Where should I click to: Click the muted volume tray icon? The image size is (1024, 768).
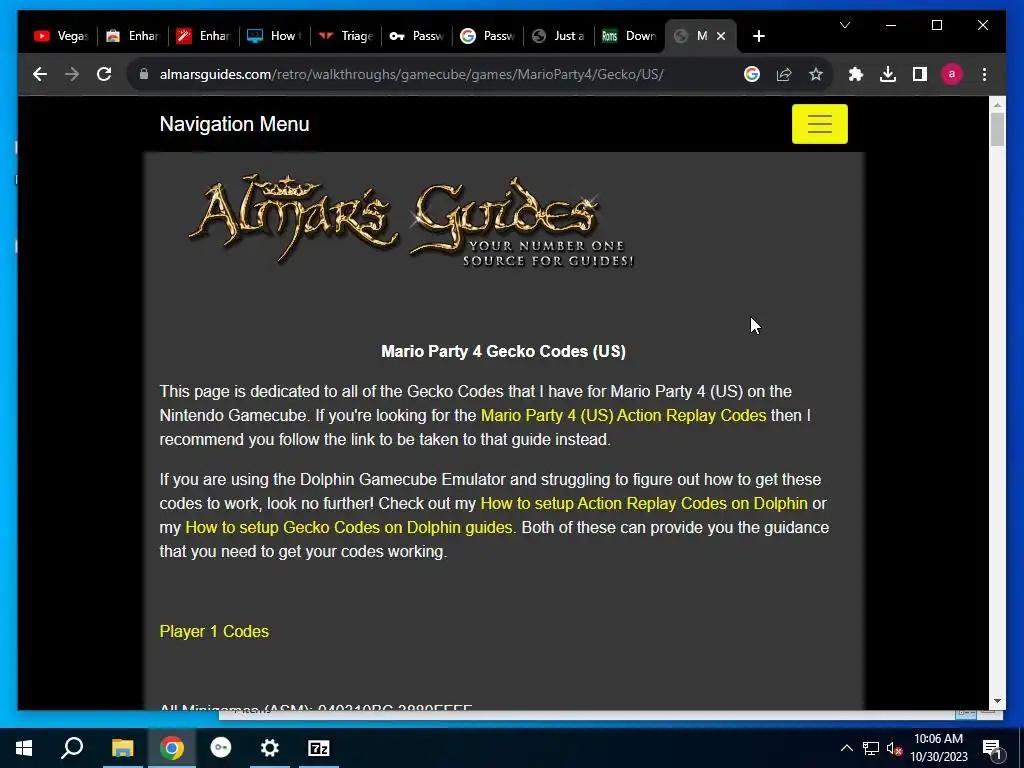tap(894, 748)
